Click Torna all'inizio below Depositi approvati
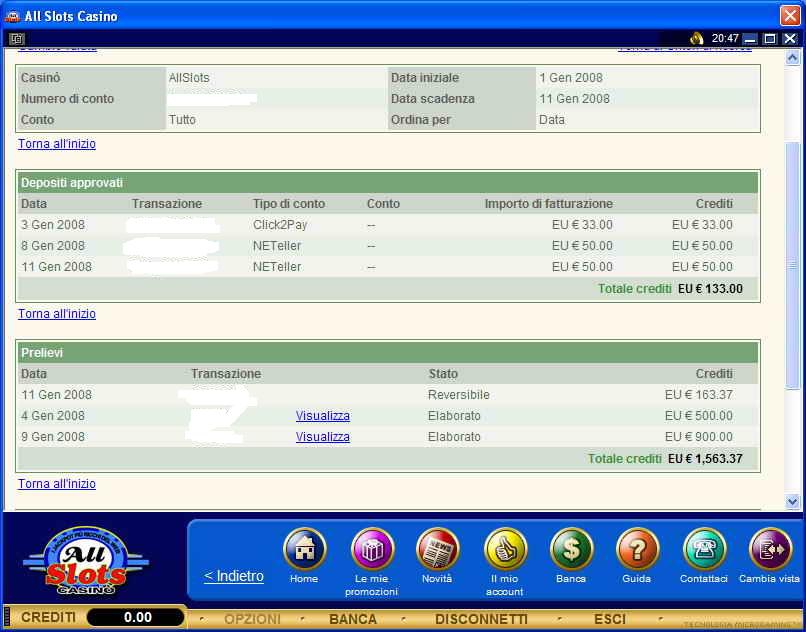 tap(57, 314)
